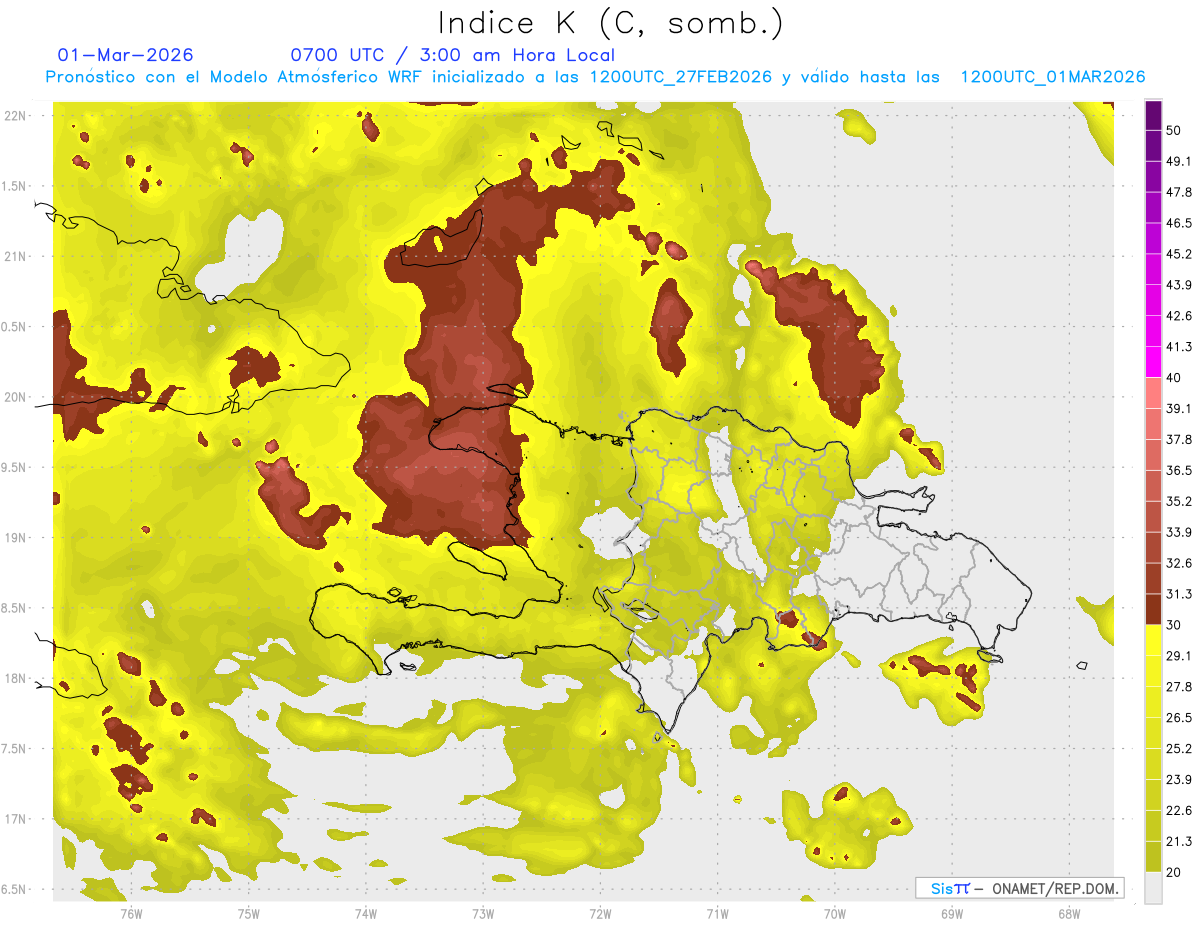Click the colorbar value "47.8"

click(x=1179, y=192)
